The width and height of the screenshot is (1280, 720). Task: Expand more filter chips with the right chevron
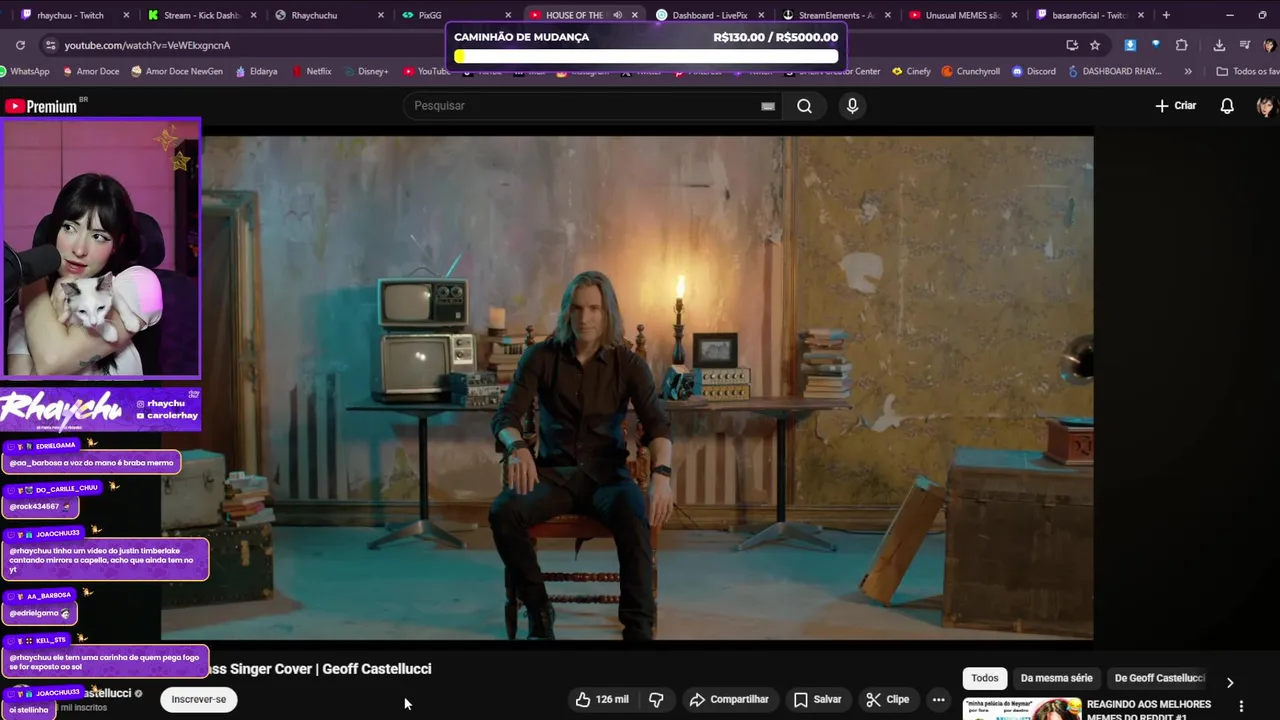point(1230,682)
